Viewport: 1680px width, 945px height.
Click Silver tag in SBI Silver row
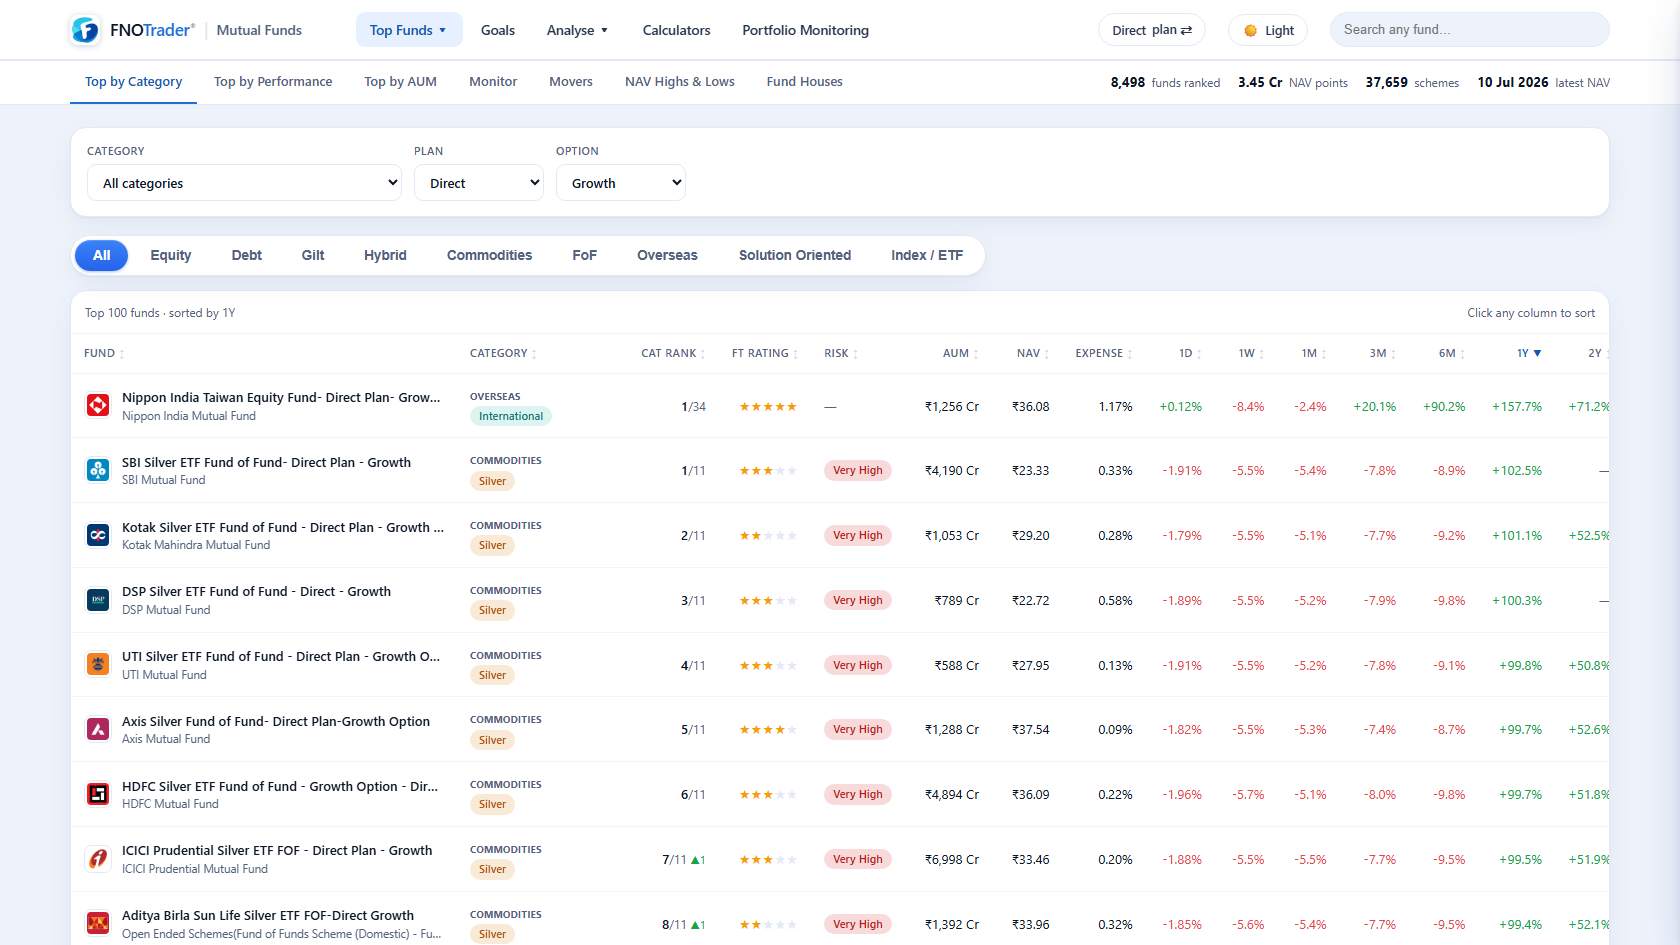[492, 481]
